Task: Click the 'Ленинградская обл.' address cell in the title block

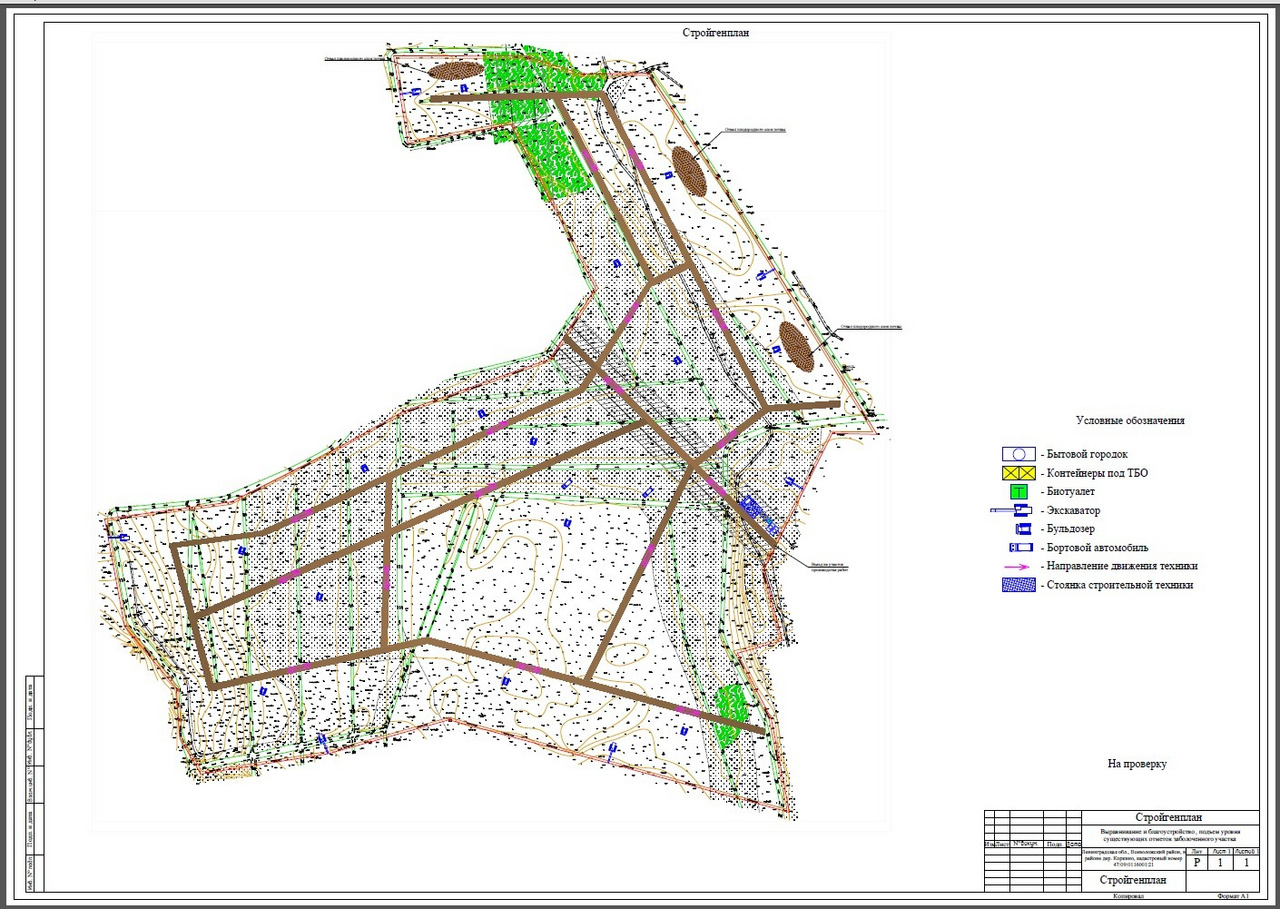Action: tap(1134, 859)
